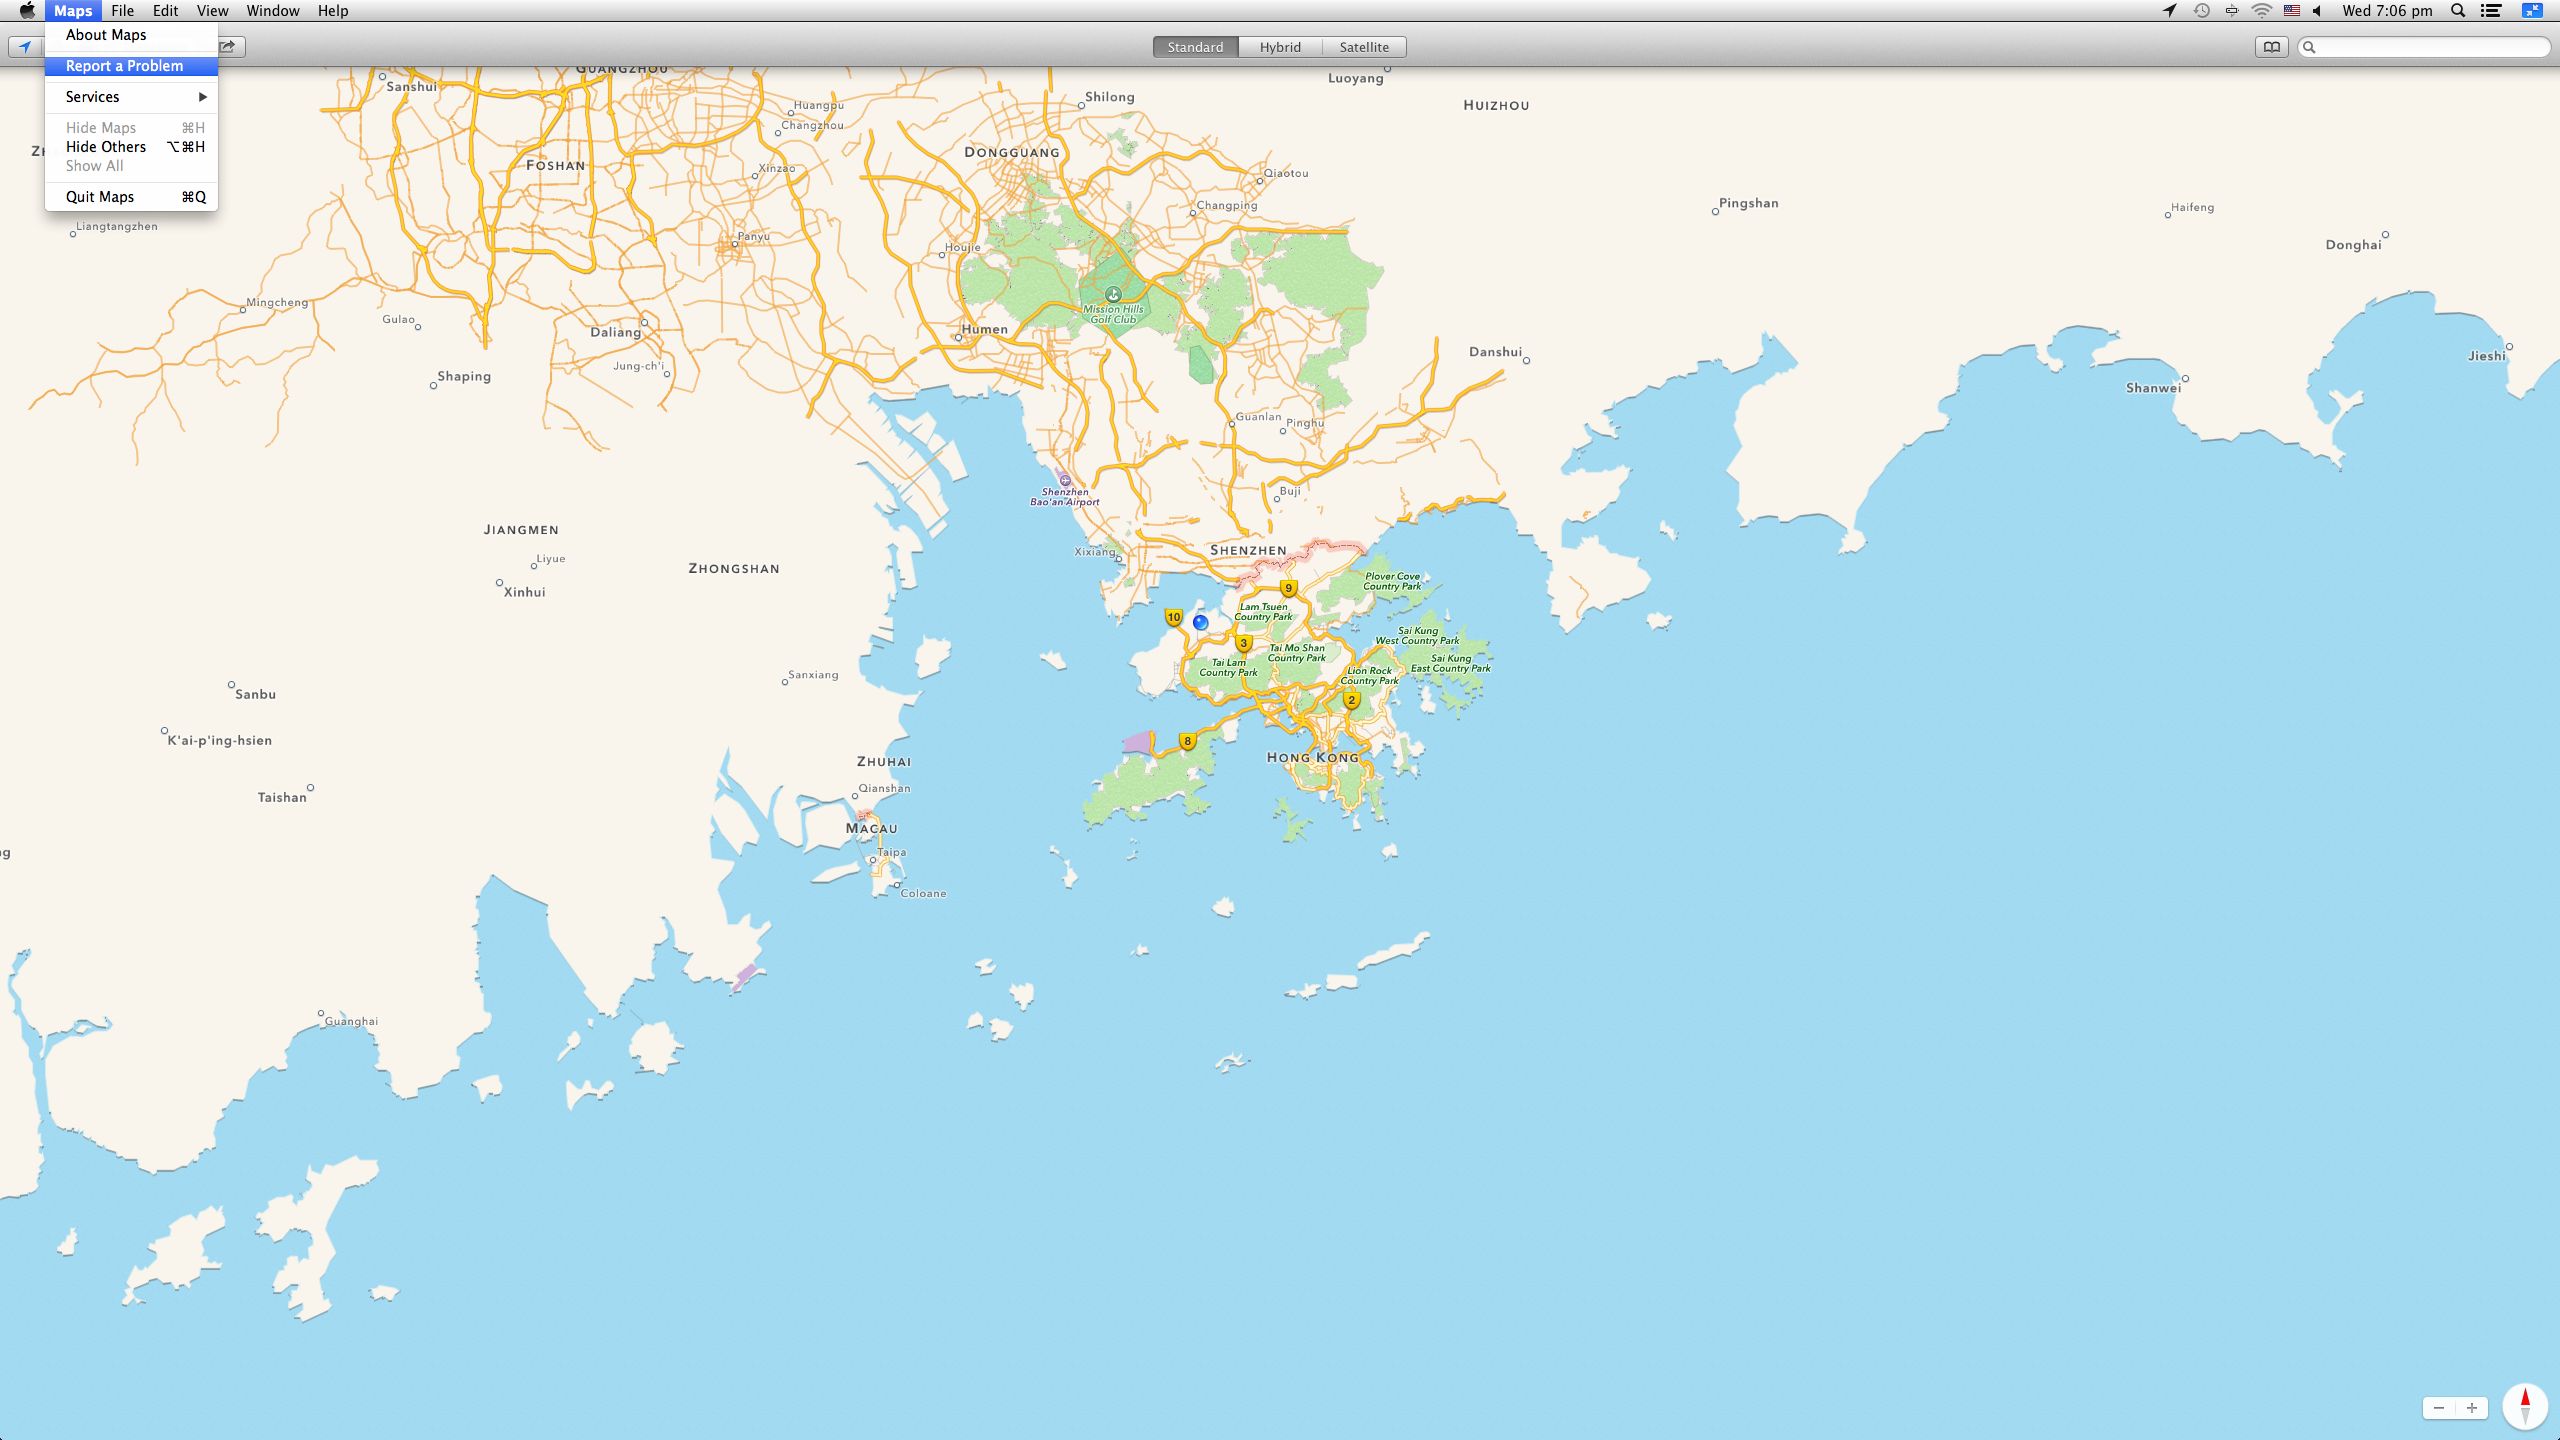Open the Help menu
The image size is (2560, 1440).
pos(333,11)
